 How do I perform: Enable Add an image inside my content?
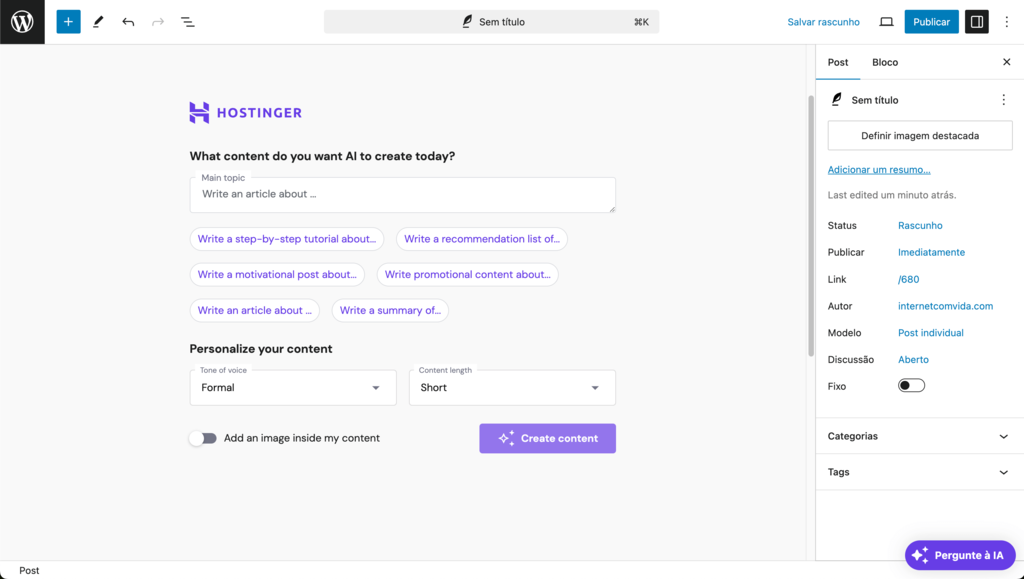tap(203, 438)
